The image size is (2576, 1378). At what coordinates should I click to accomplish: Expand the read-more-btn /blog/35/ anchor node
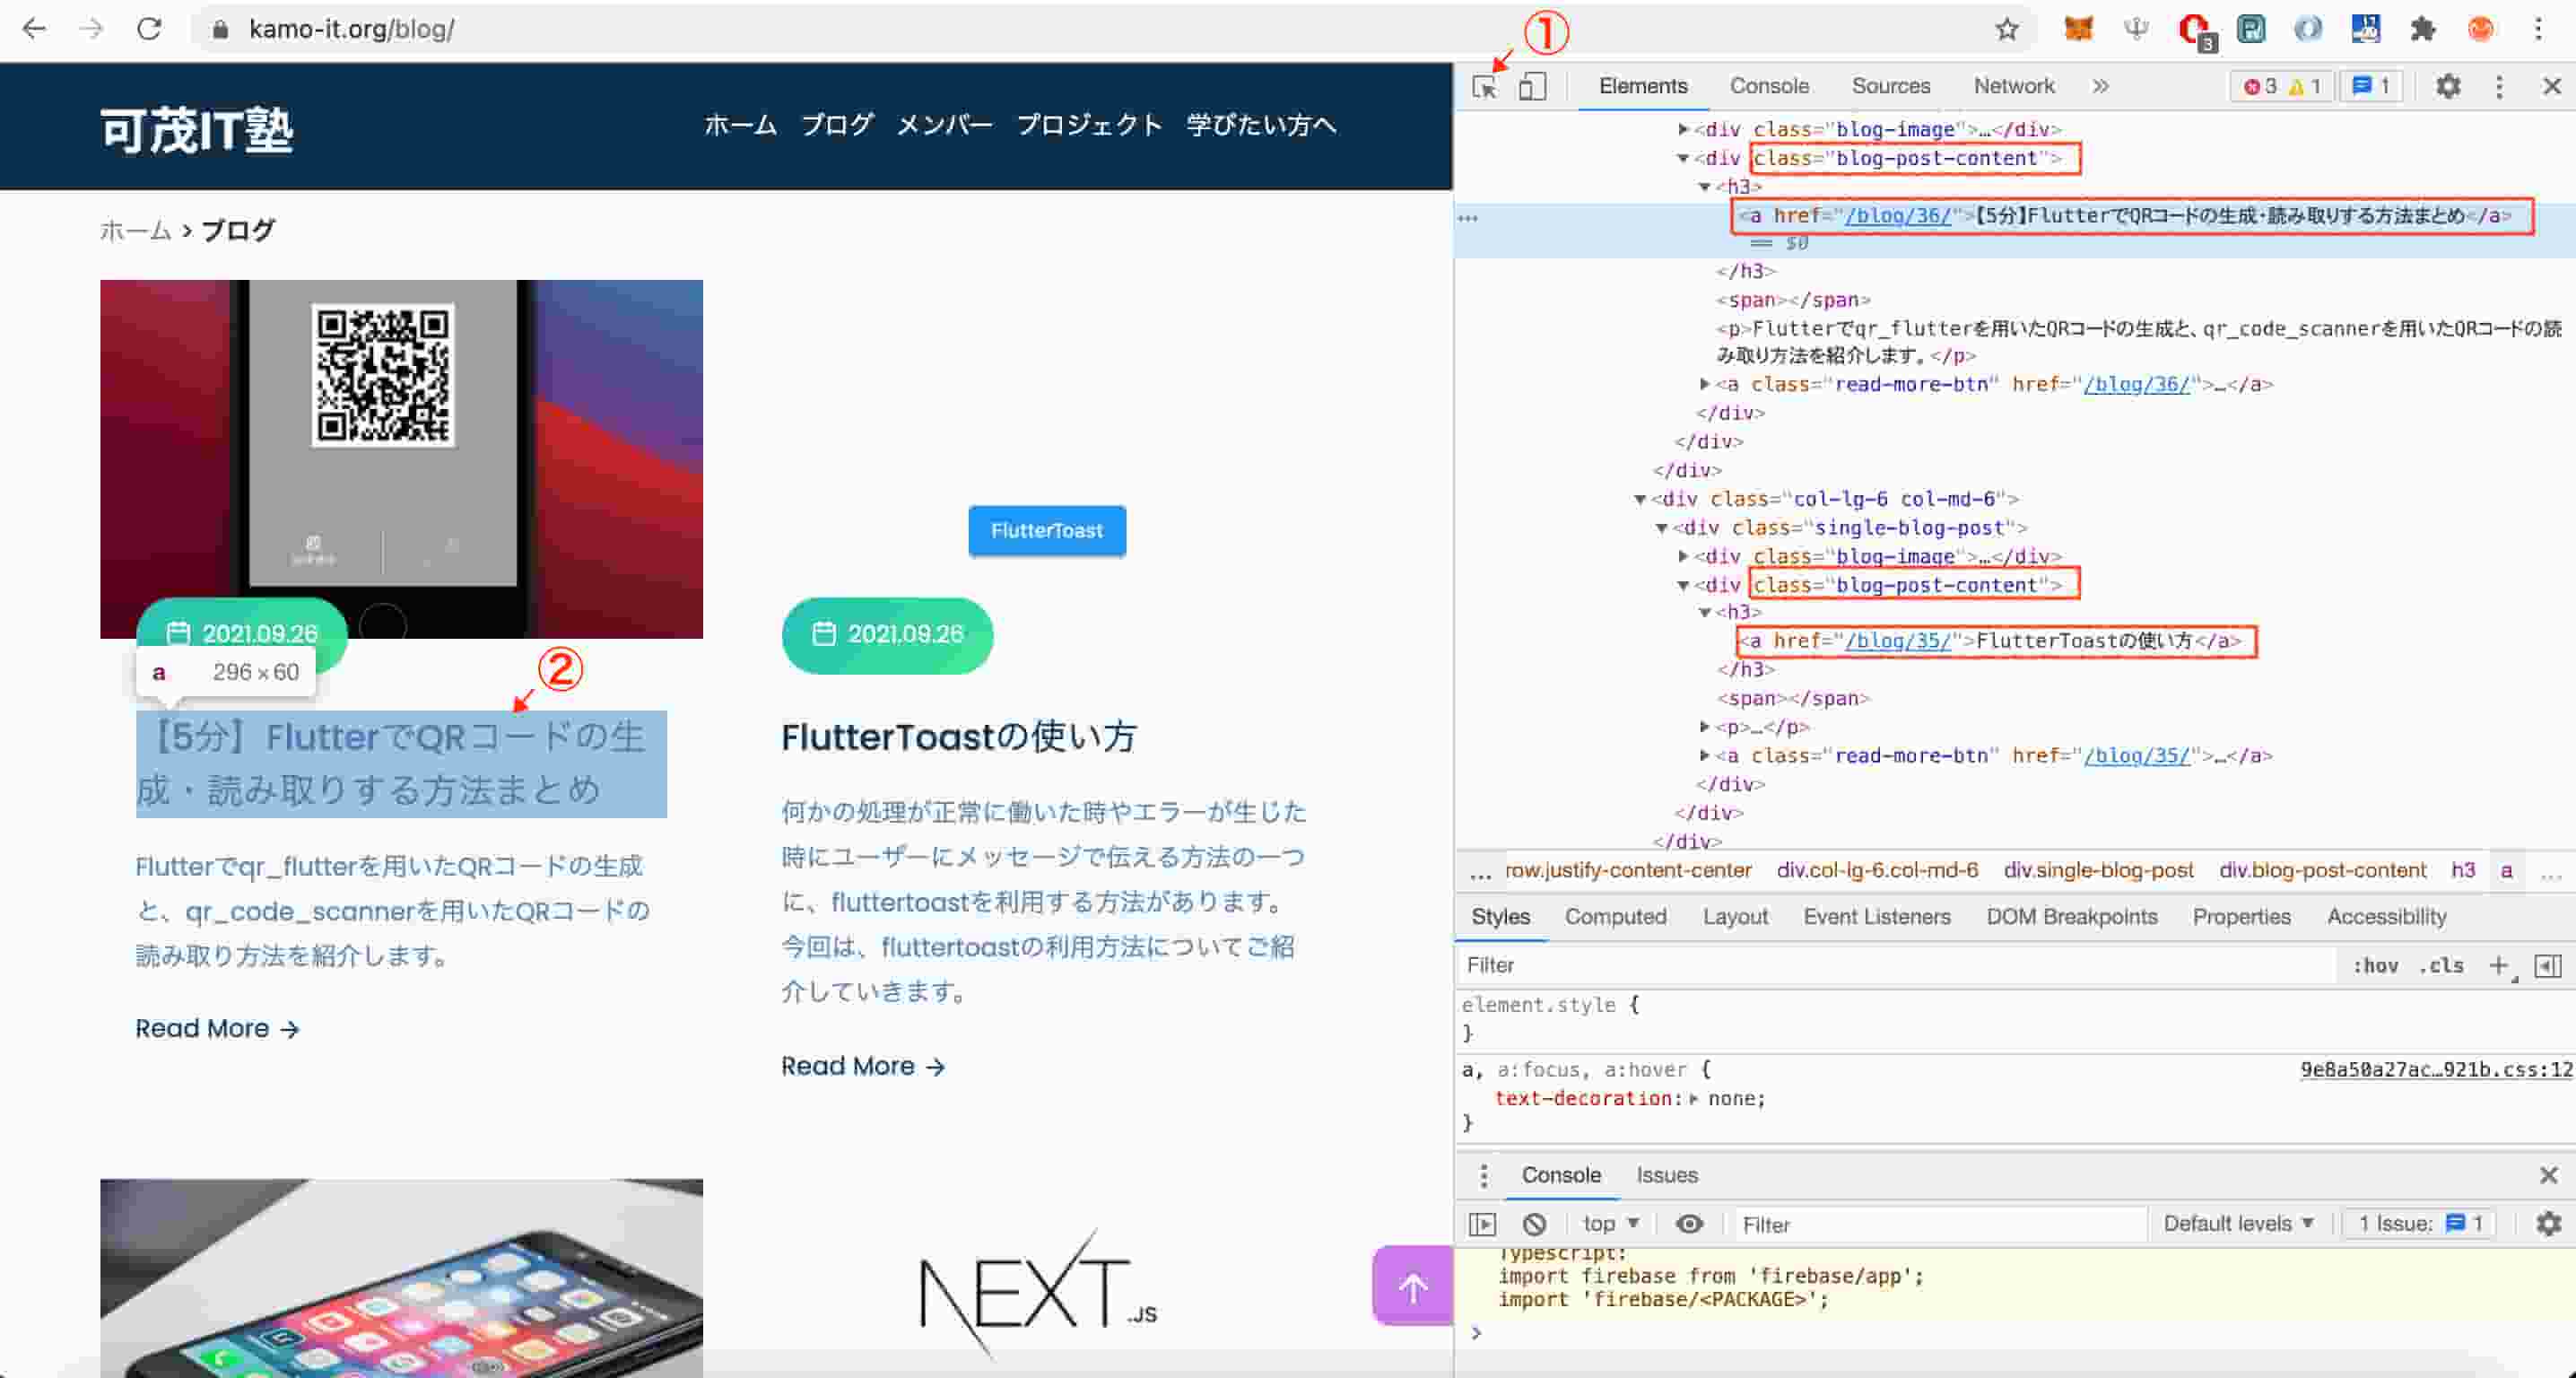(1704, 756)
